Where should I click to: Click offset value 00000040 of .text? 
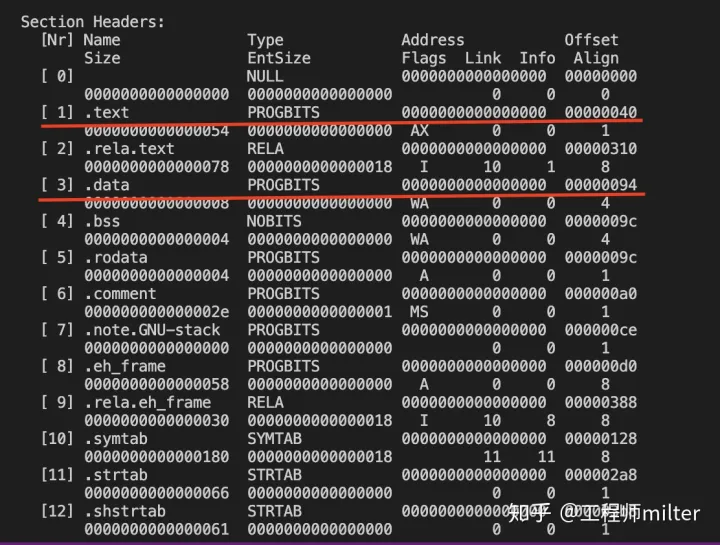[x=601, y=112]
